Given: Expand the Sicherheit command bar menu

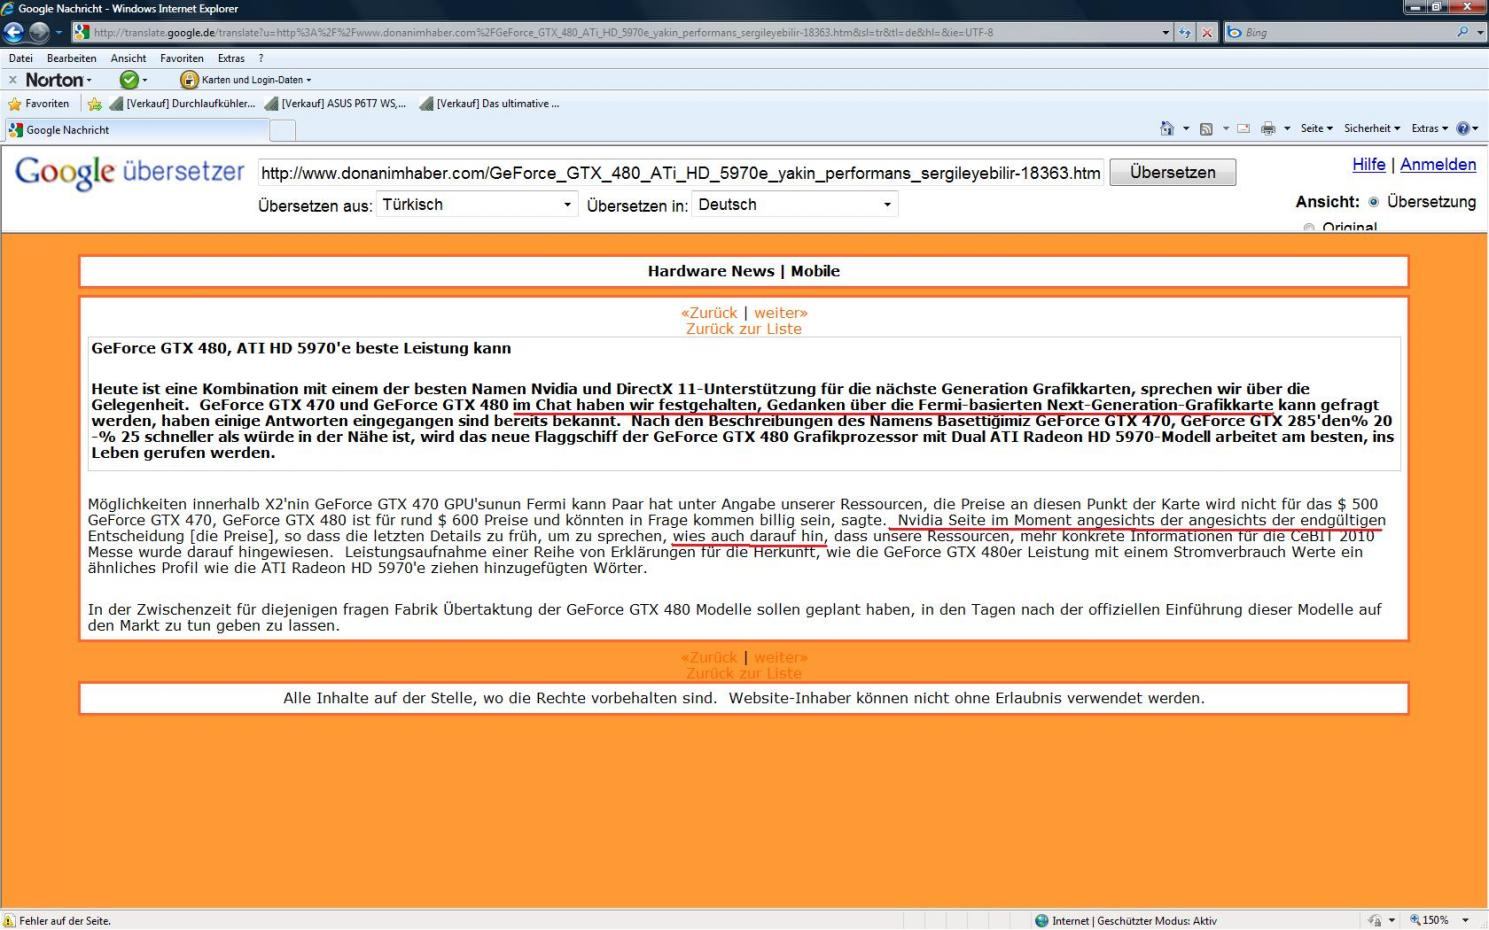Looking at the screenshot, I should click(1371, 128).
